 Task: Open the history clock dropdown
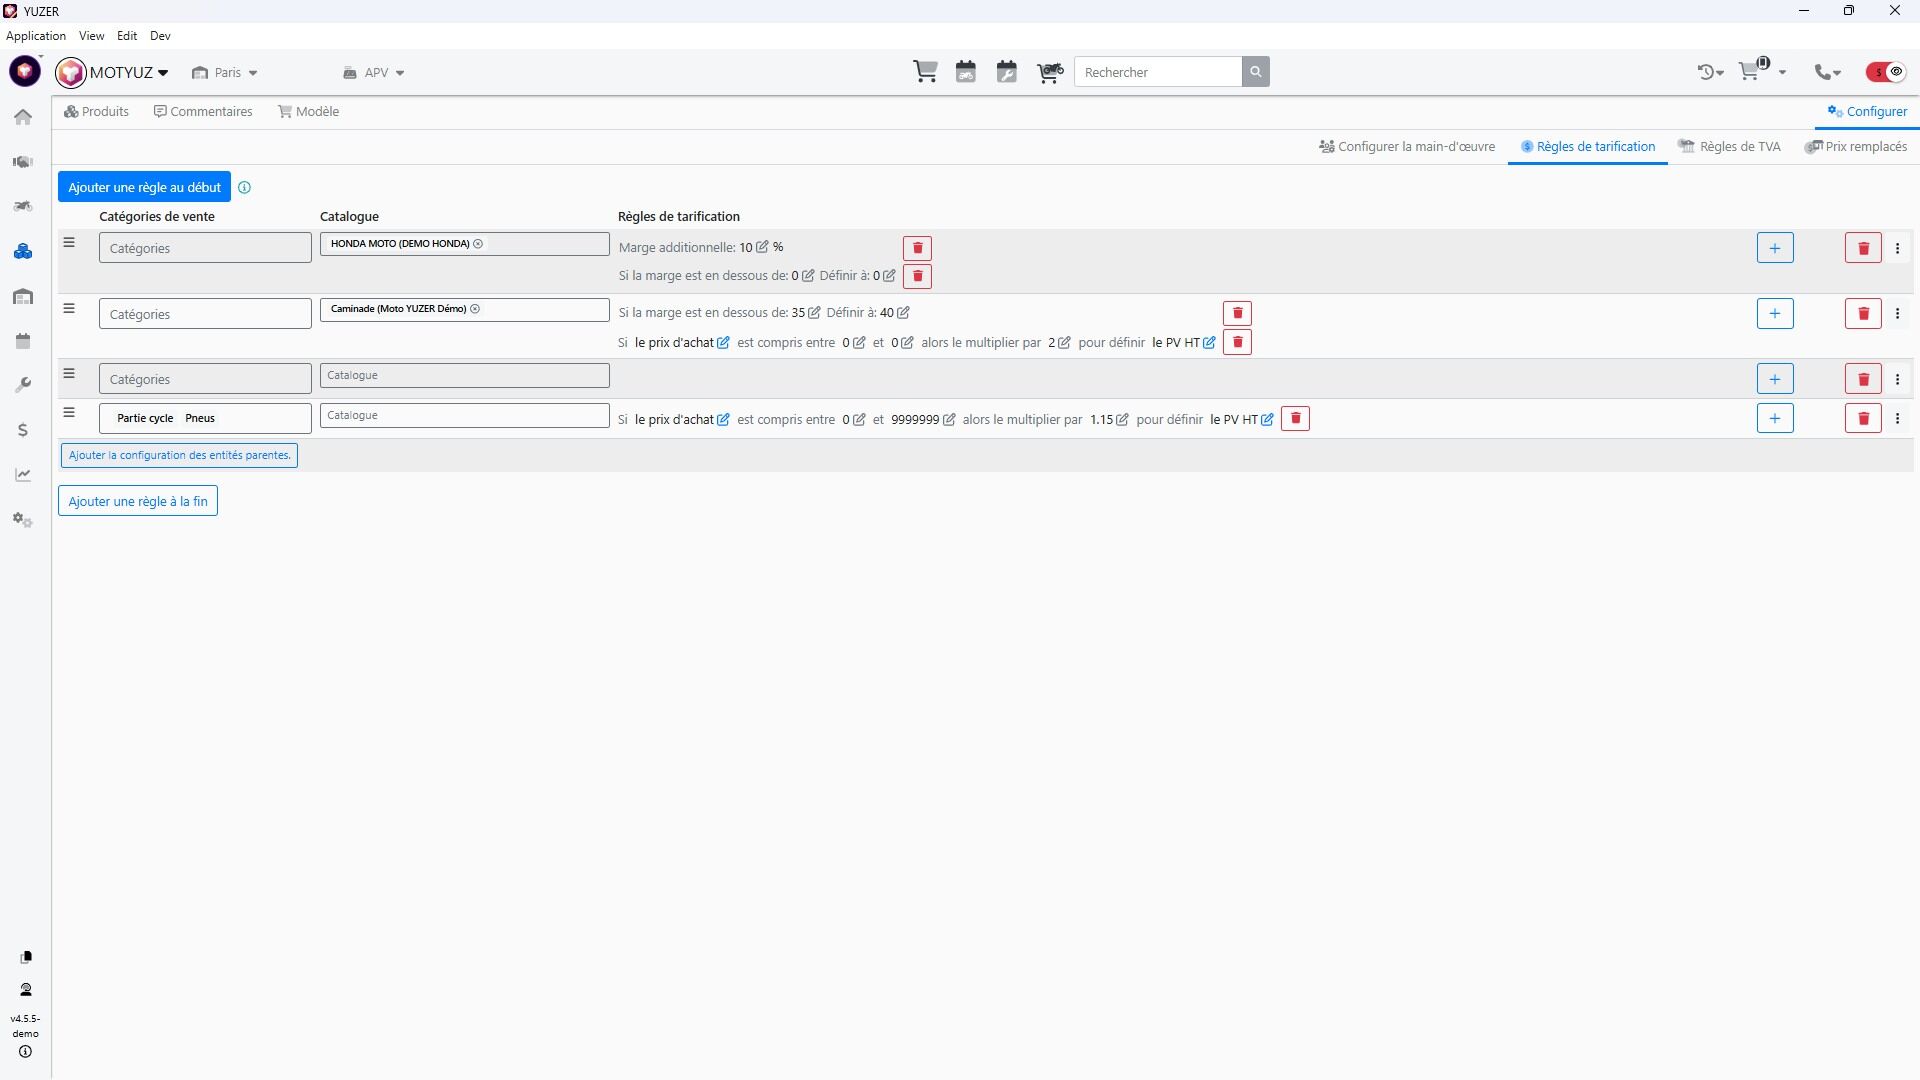click(1710, 72)
